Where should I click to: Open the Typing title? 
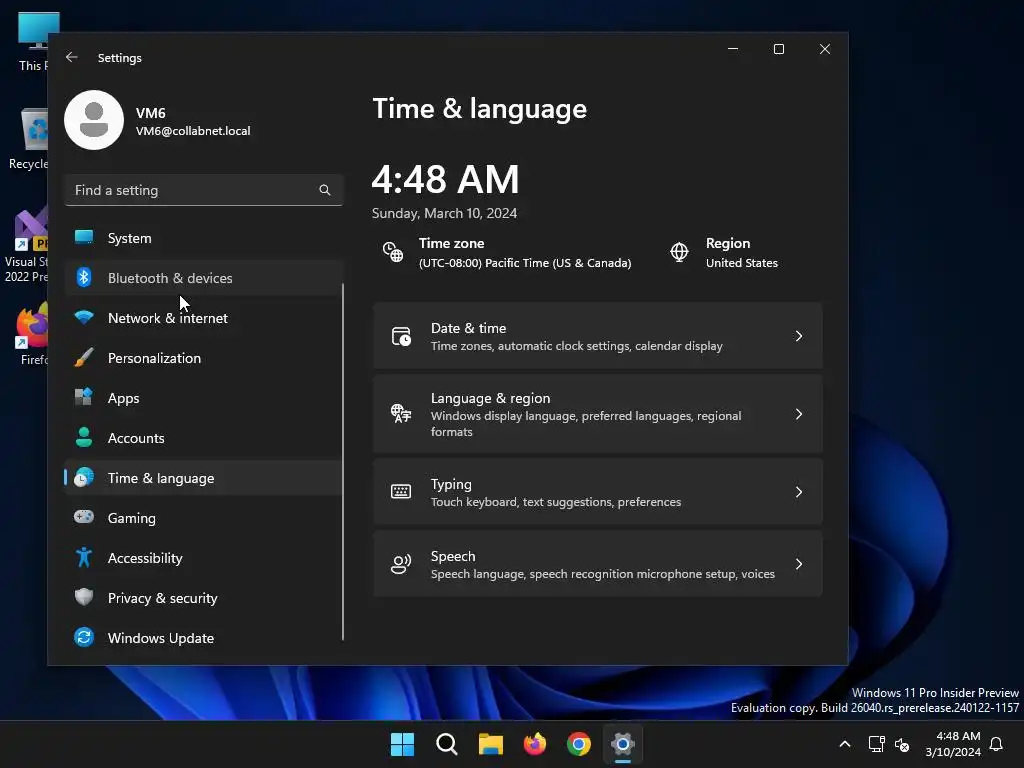(451, 484)
